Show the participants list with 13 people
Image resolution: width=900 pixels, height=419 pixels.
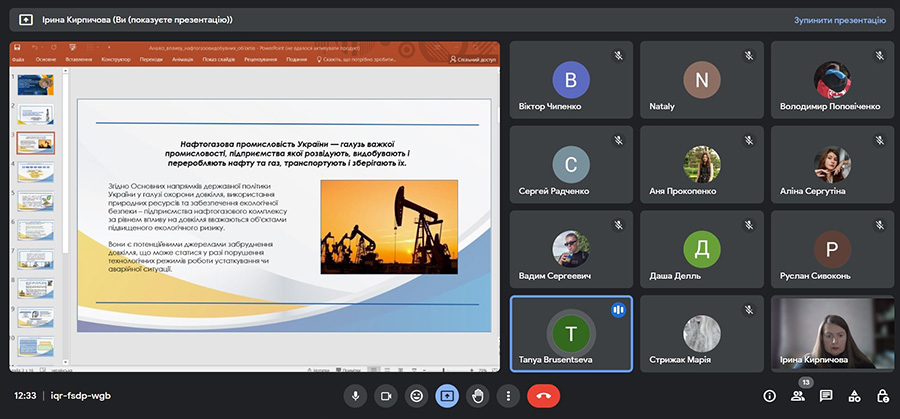[798, 396]
